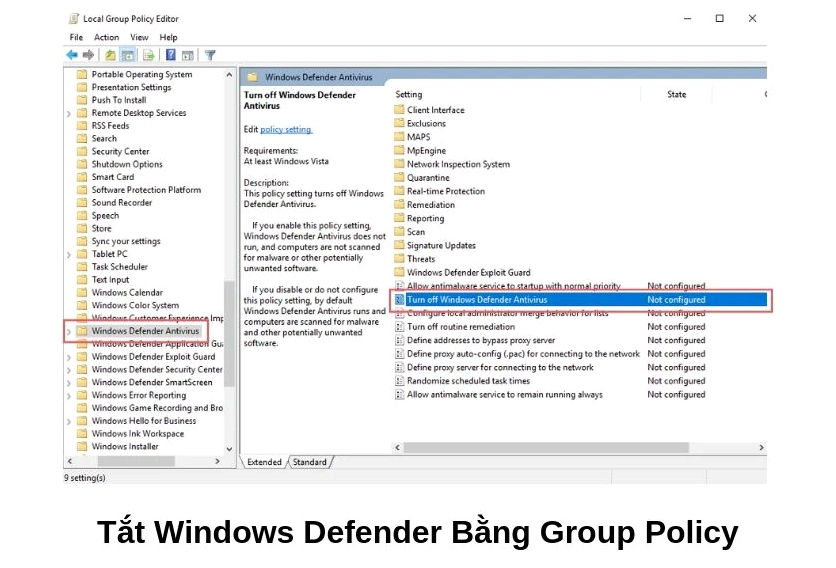Click the Forward arrow in the toolbar
The width and height of the screenshot is (836, 568).
(89, 55)
